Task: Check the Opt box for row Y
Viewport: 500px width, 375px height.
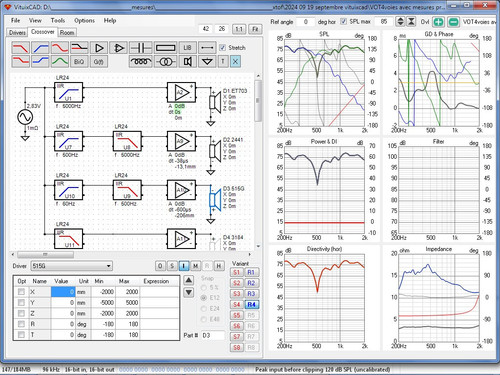Action: click(x=21, y=302)
